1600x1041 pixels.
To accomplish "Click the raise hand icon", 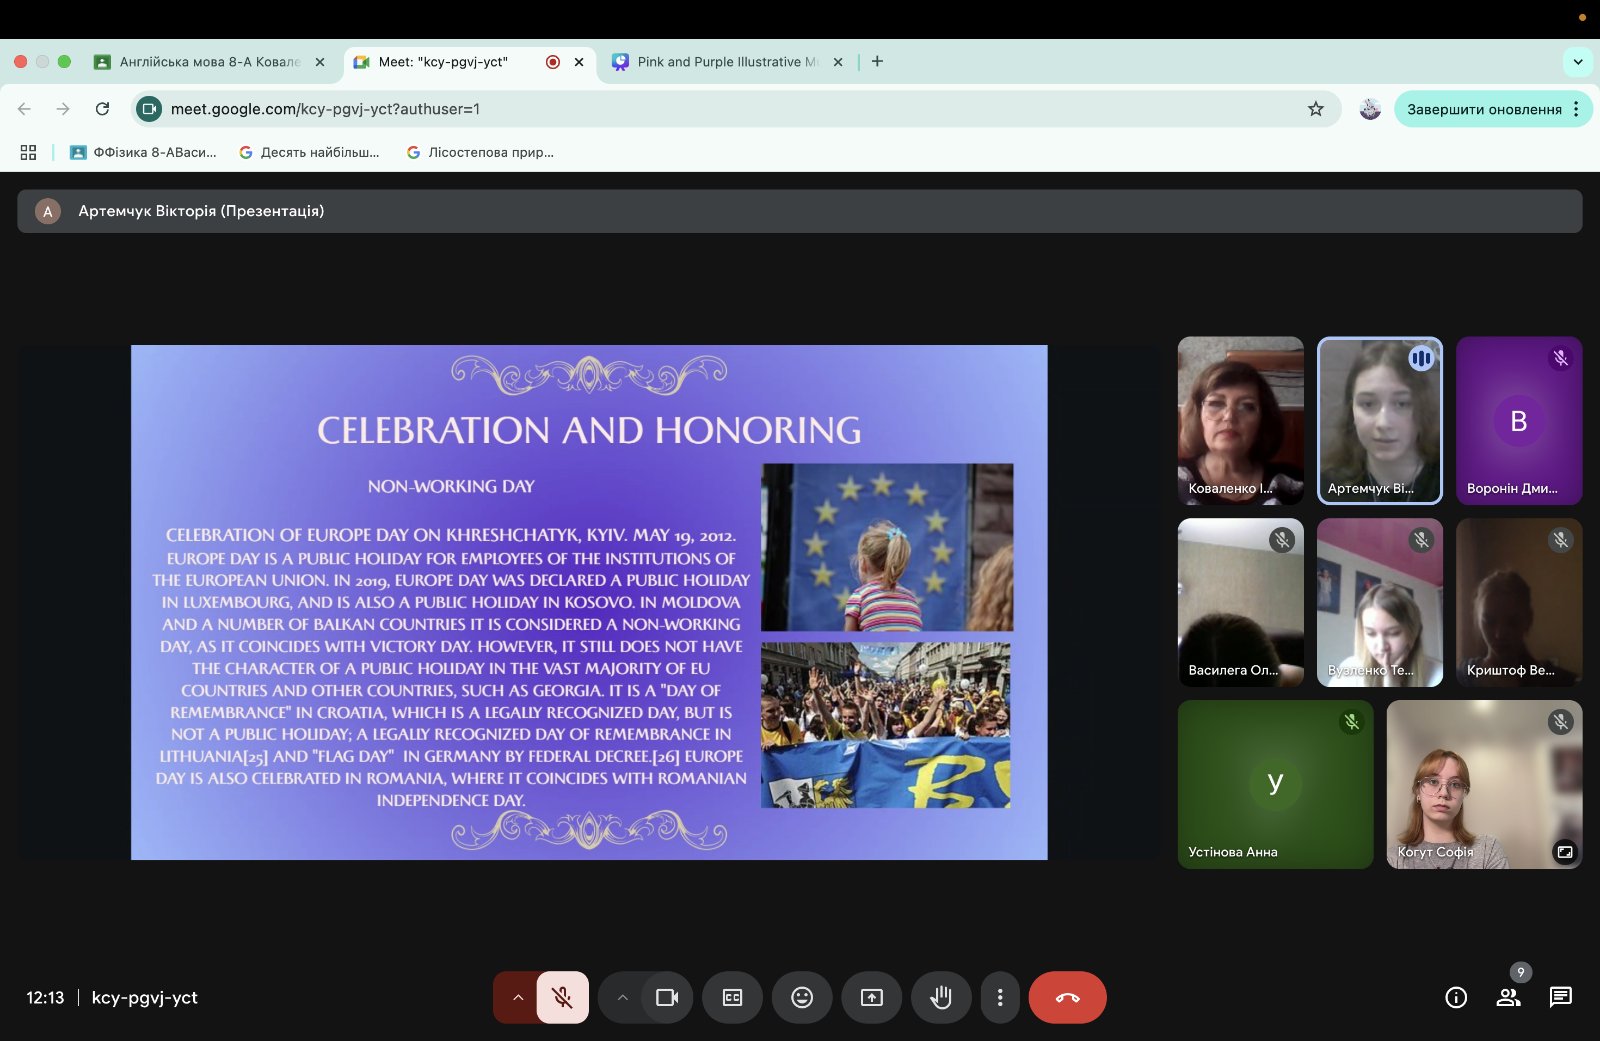I will [940, 997].
